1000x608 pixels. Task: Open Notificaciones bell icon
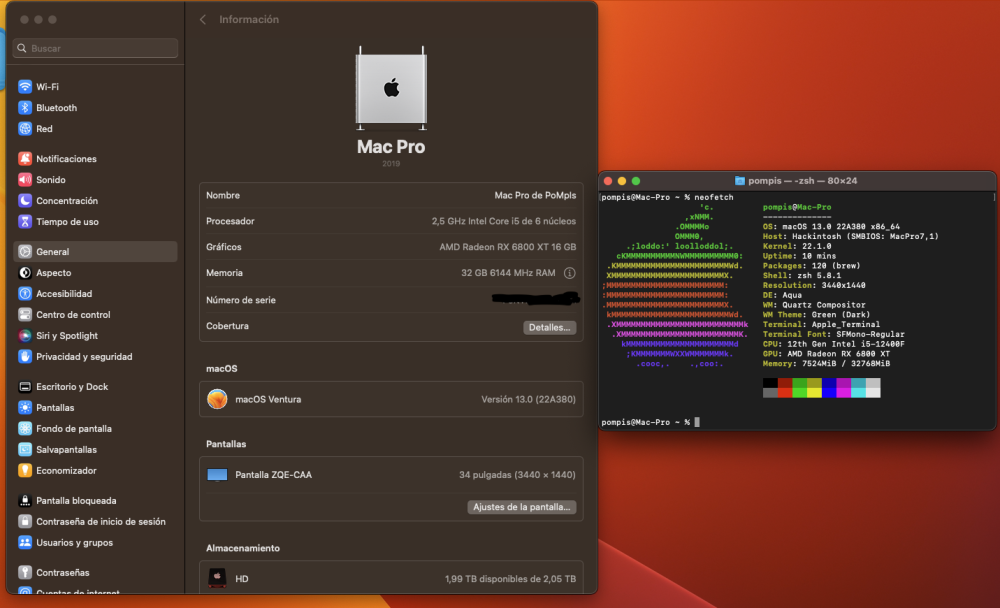click(x=25, y=159)
